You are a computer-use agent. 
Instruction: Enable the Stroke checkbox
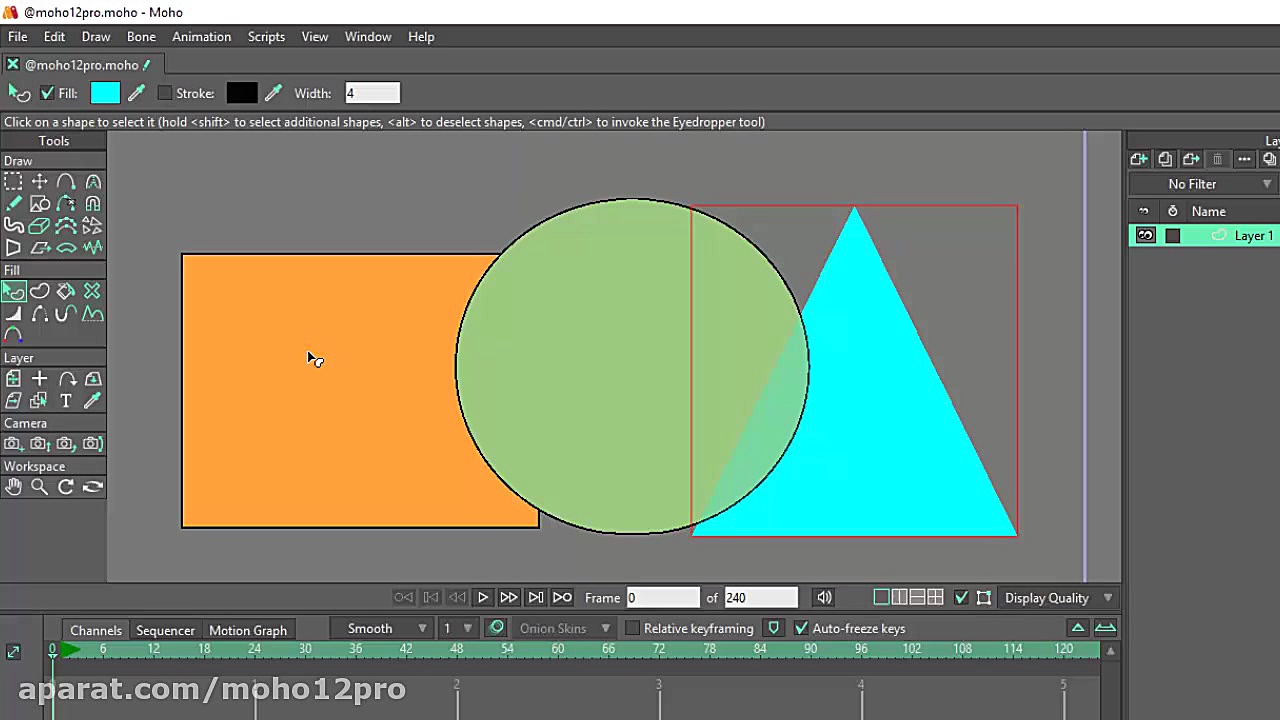165,93
